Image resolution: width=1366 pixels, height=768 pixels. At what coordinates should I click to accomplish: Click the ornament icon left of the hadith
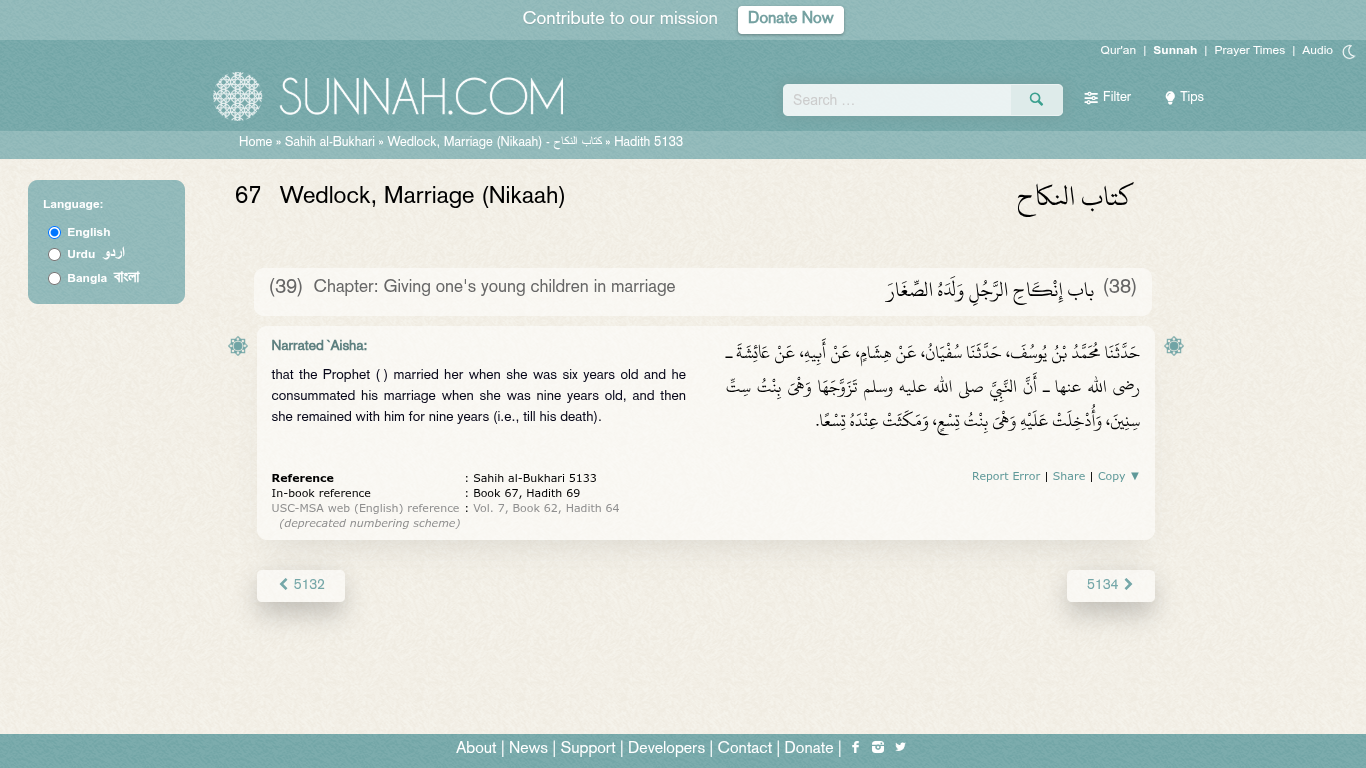(x=238, y=346)
